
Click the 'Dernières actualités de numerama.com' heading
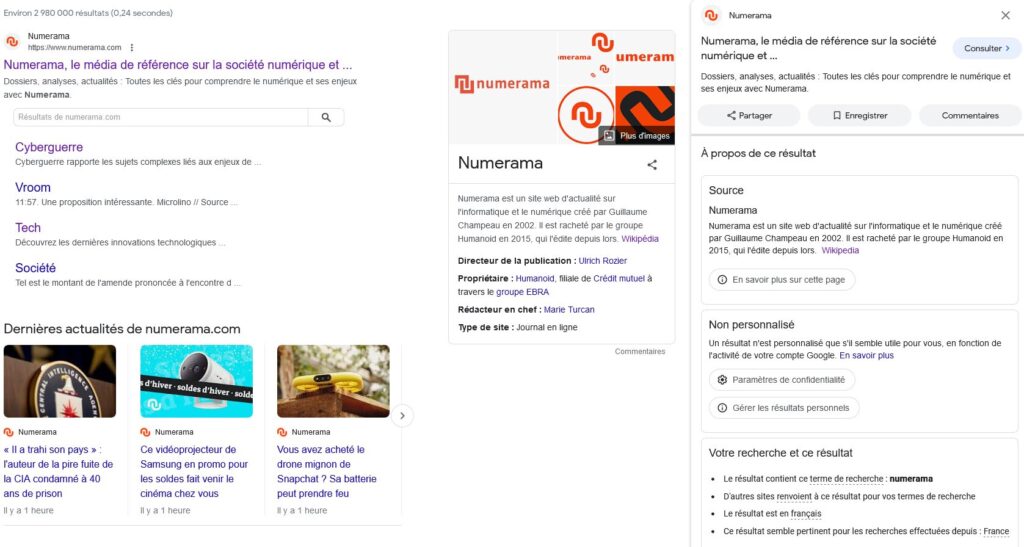[122, 329]
